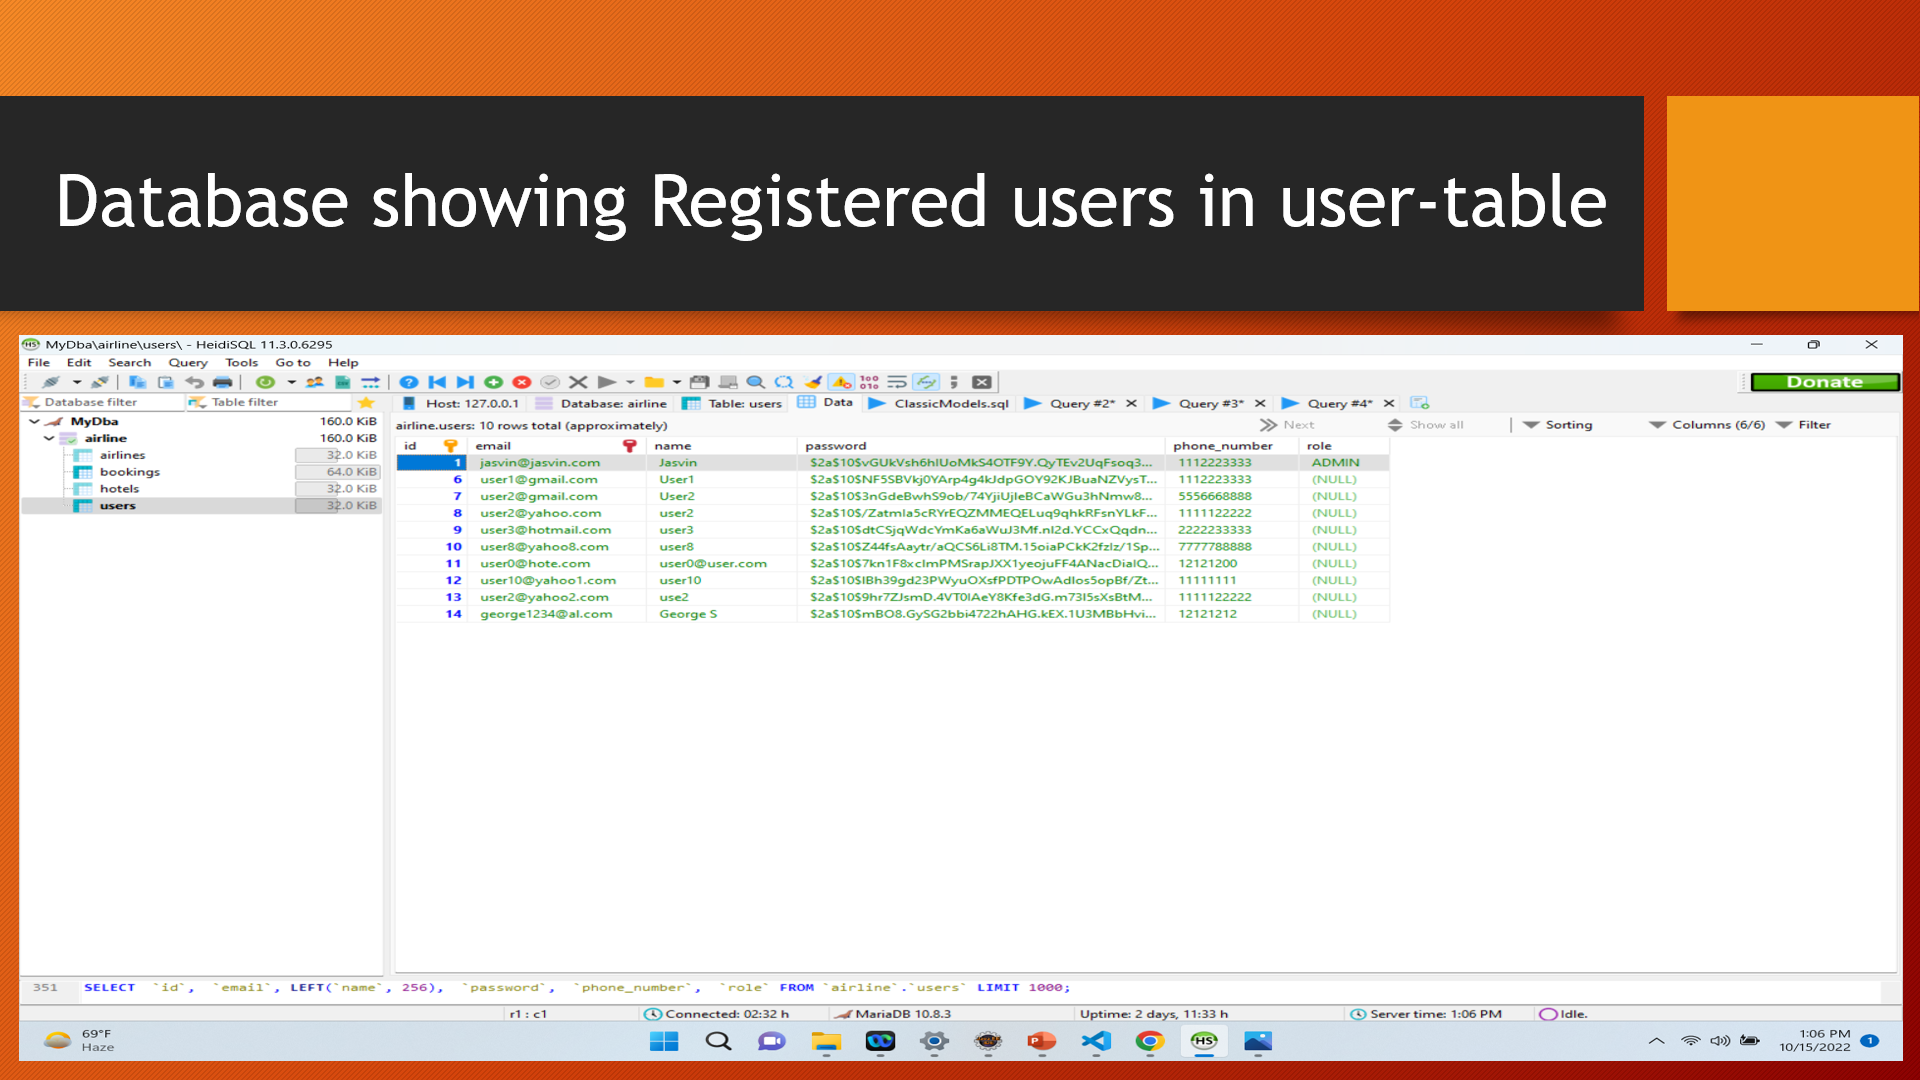Open the Sorting dropdown
Image resolution: width=1920 pixels, height=1080 pixels.
tap(1558, 425)
